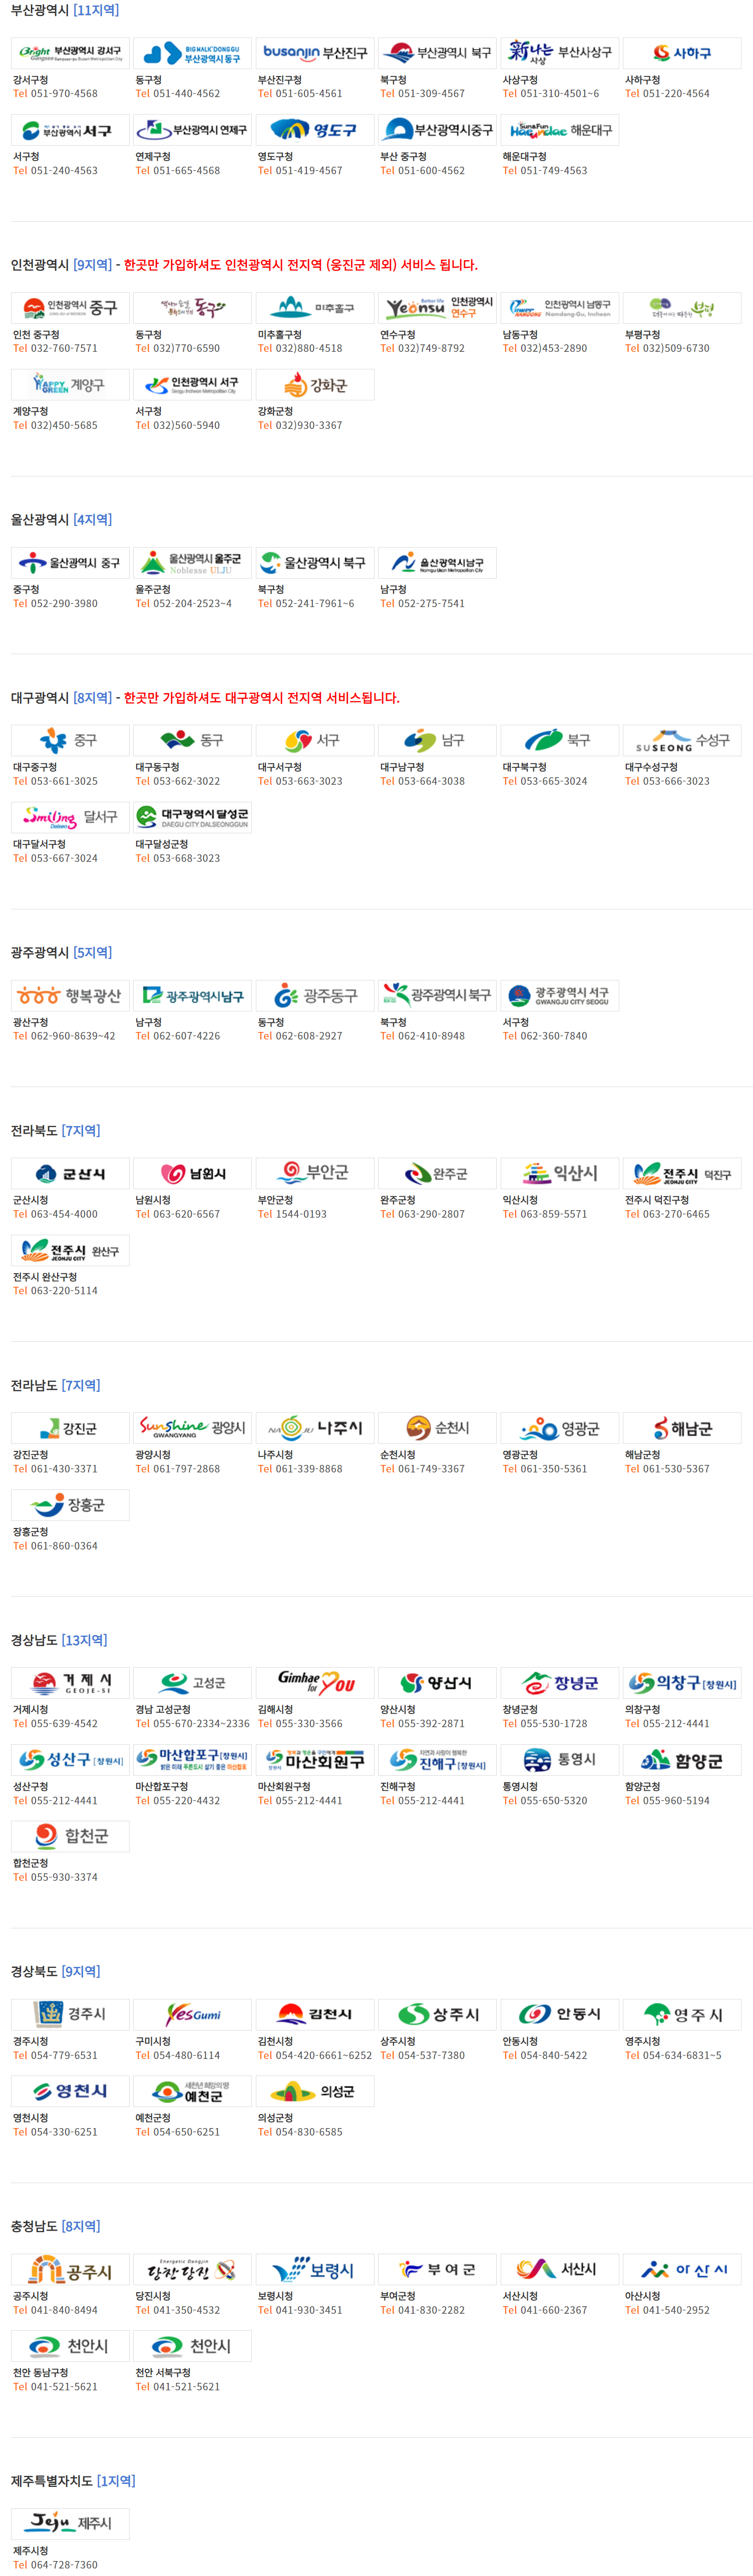The image size is (753, 2576).
Task: Click the 울주군청 link
Action: (153, 590)
